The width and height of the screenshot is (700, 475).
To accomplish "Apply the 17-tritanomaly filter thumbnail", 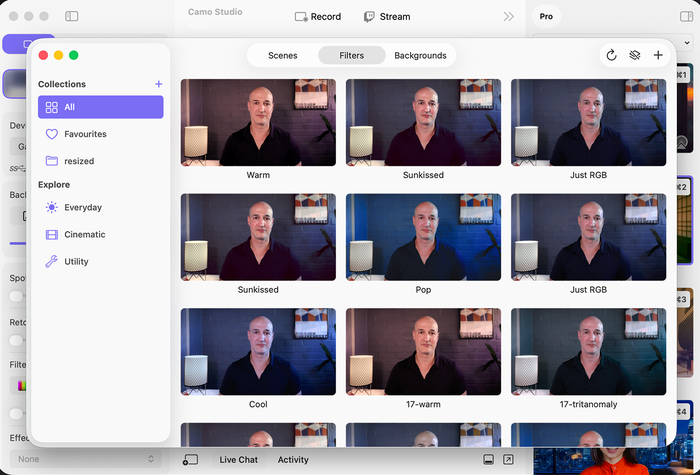I will [x=588, y=352].
